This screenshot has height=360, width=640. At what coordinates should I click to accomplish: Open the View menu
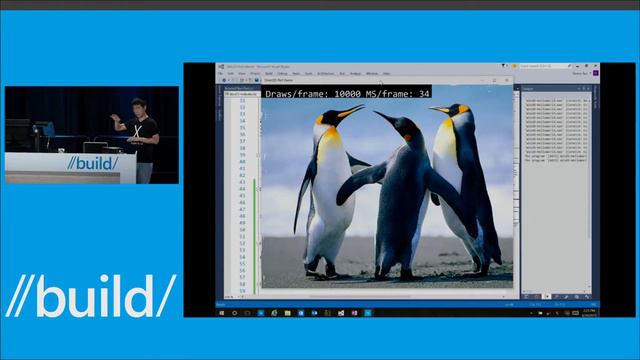click(242, 73)
